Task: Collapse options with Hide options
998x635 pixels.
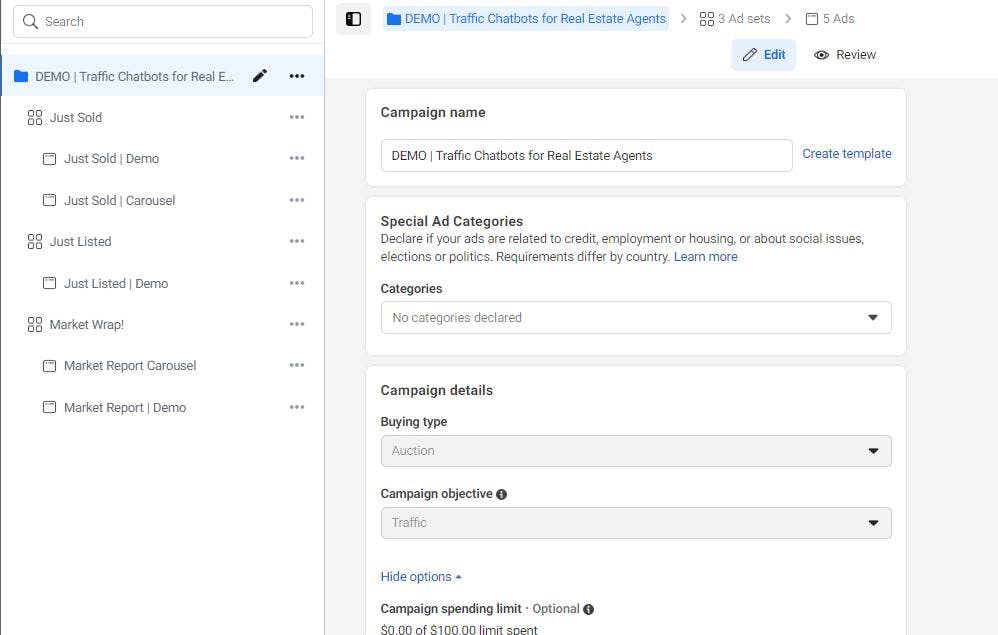Action: [x=421, y=577]
